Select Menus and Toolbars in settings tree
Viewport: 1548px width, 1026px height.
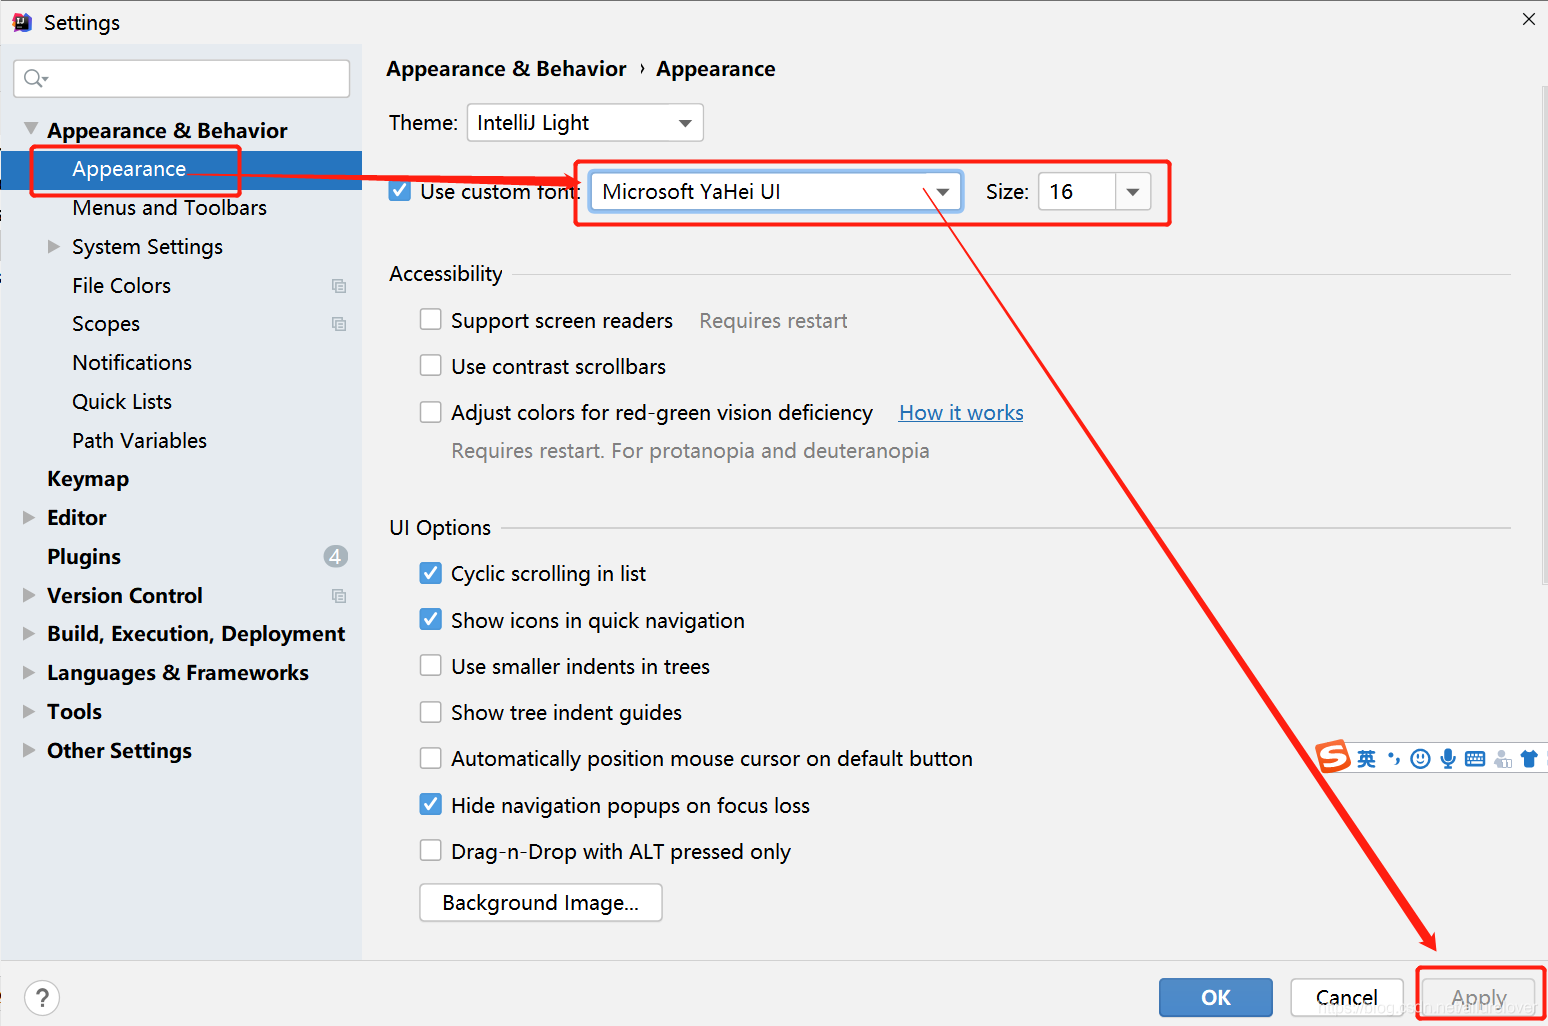pos(169,208)
